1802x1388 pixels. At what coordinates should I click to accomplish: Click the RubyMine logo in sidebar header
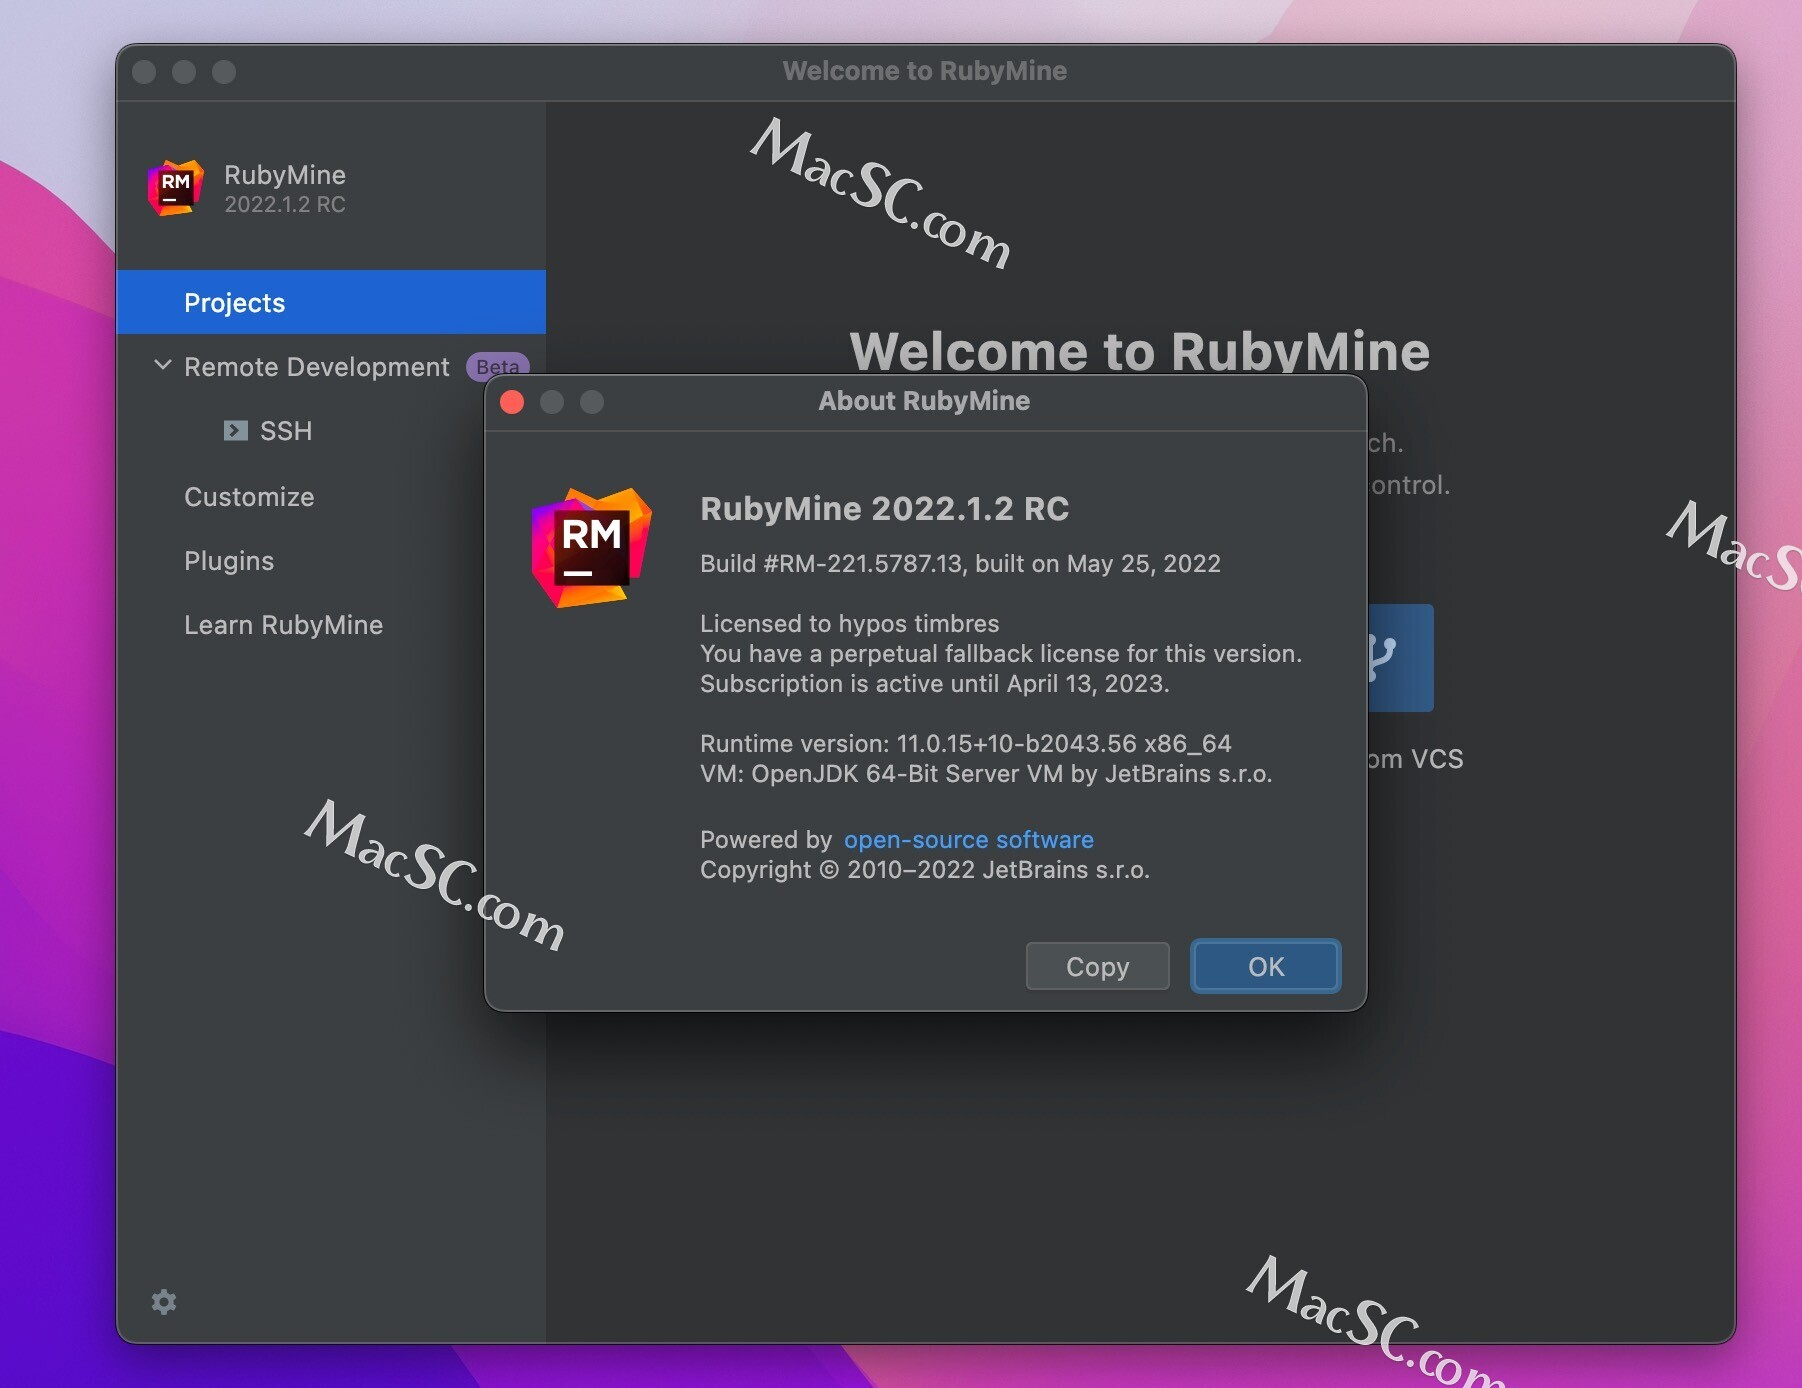(176, 188)
